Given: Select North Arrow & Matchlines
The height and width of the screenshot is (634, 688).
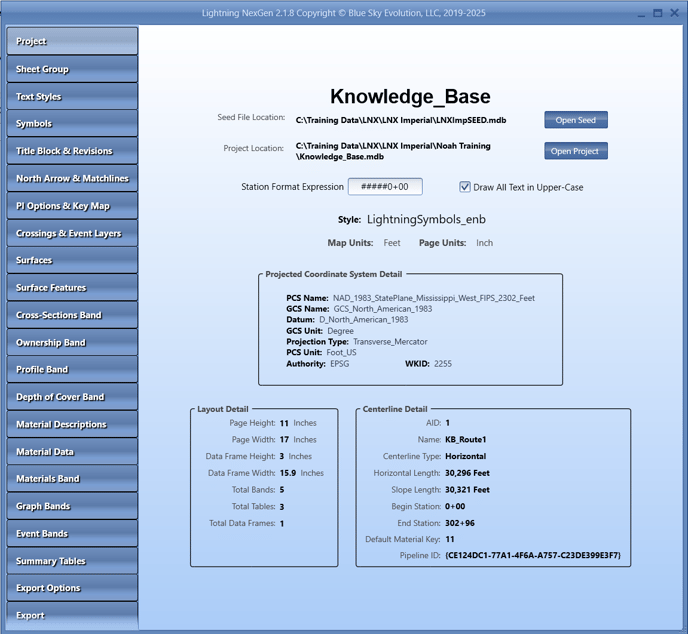Looking at the screenshot, I should [72, 179].
